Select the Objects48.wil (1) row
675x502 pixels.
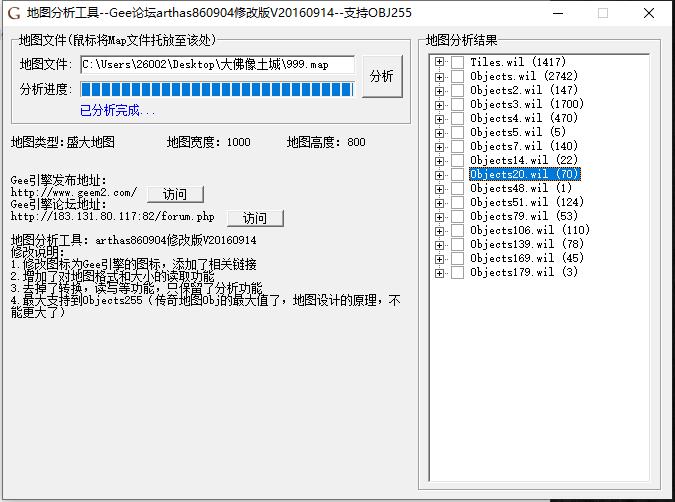pyautogui.click(x=521, y=188)
